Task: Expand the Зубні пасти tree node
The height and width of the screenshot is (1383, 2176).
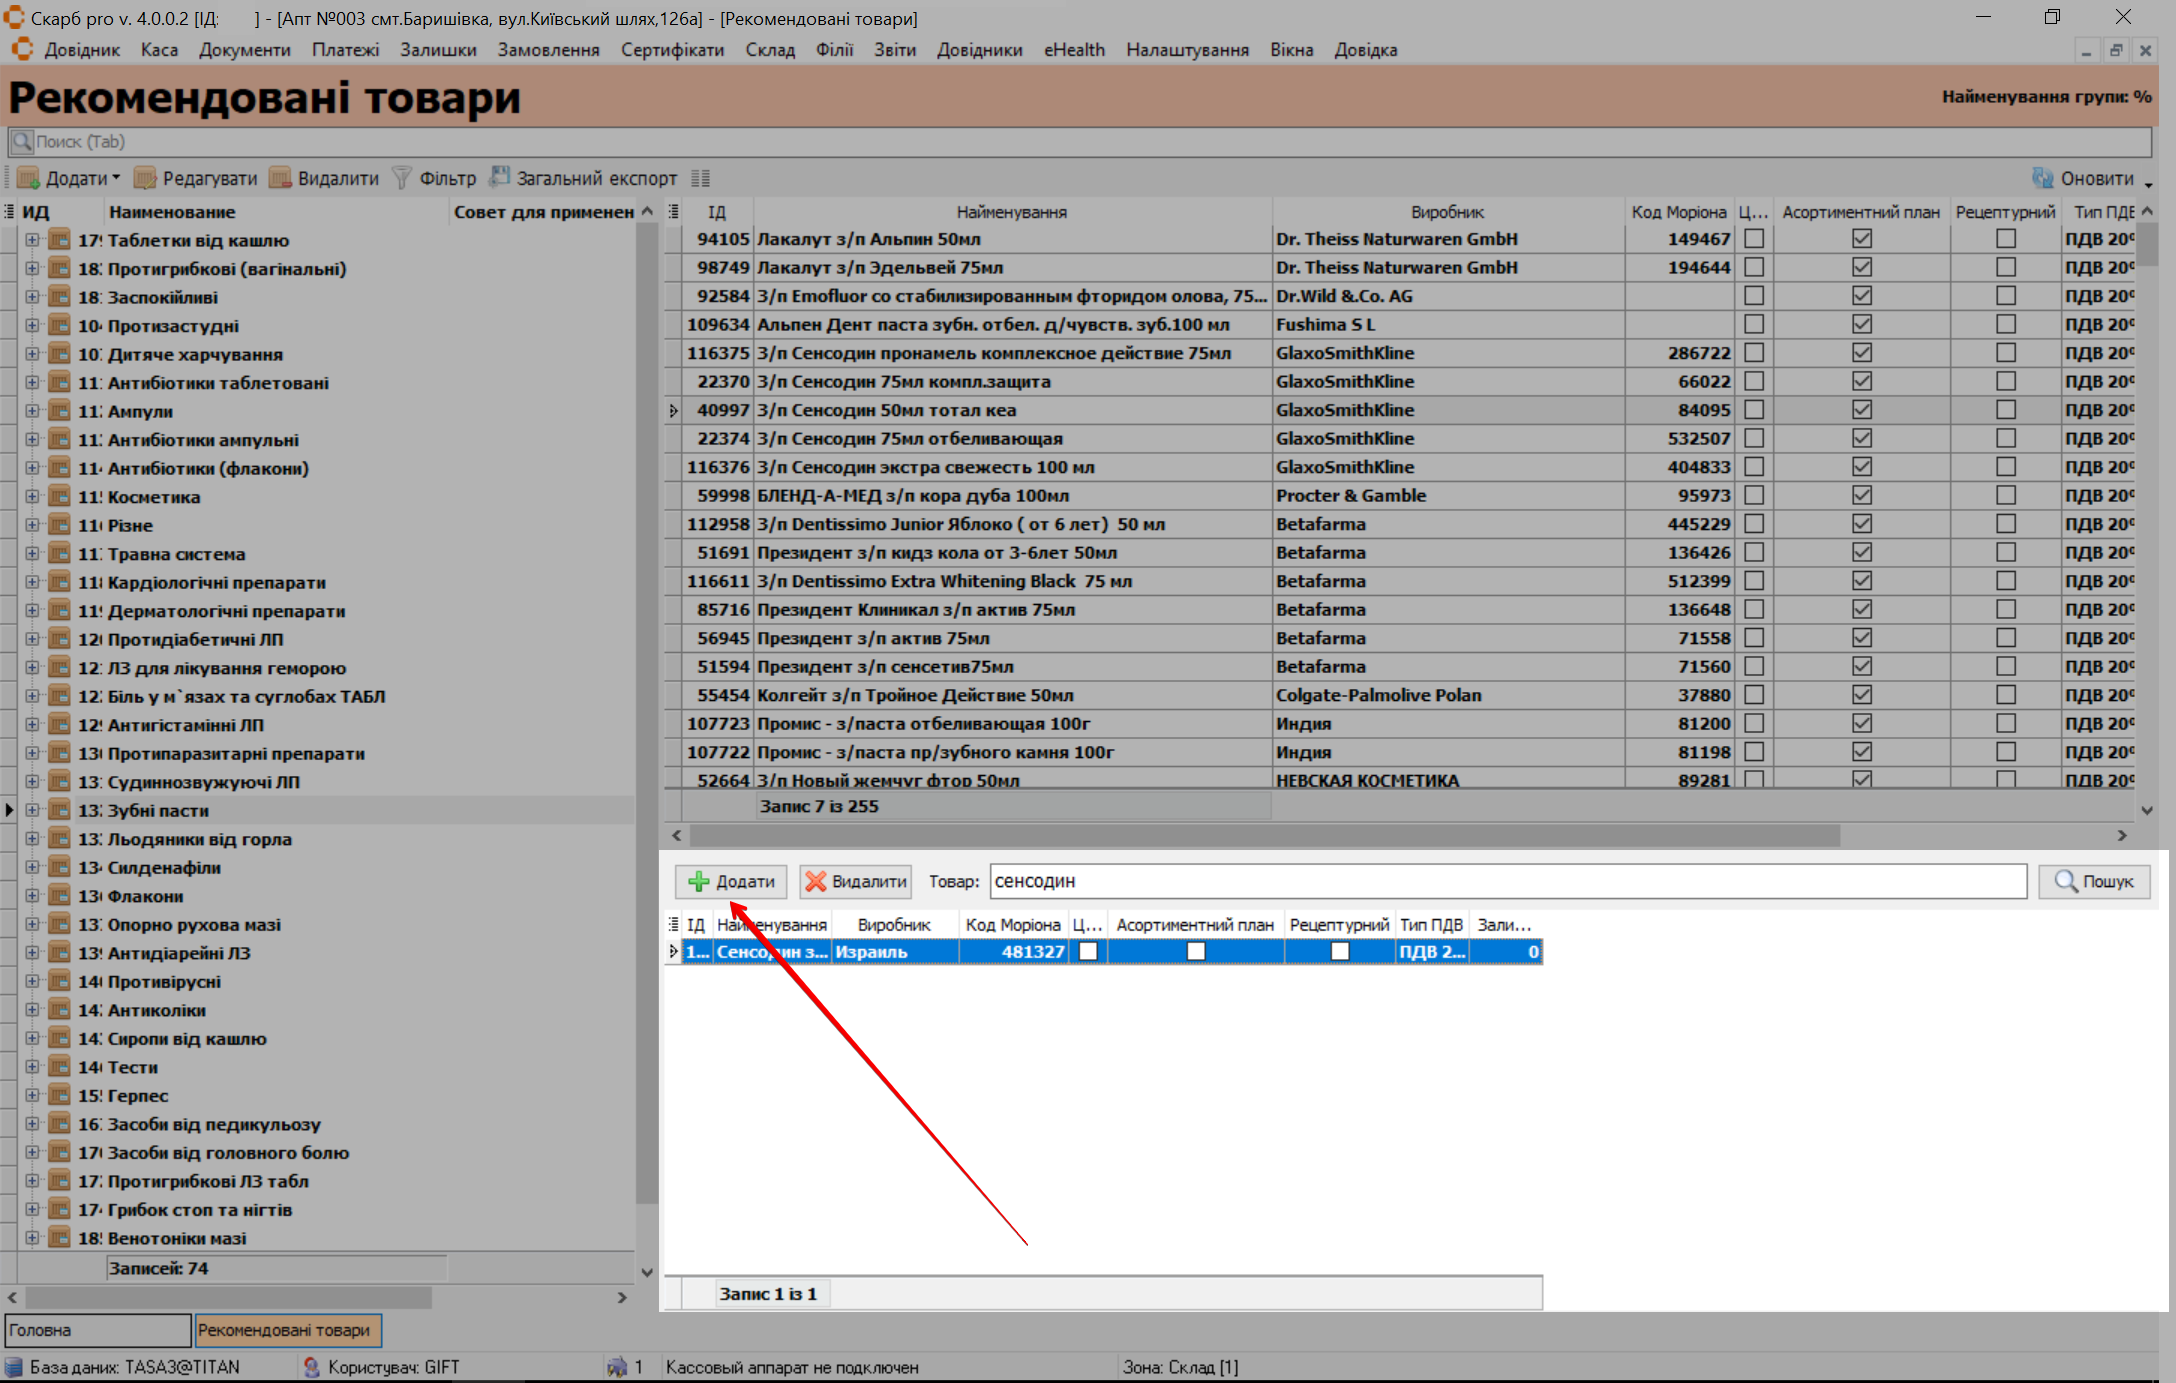Action: click(x=32, y=810)
